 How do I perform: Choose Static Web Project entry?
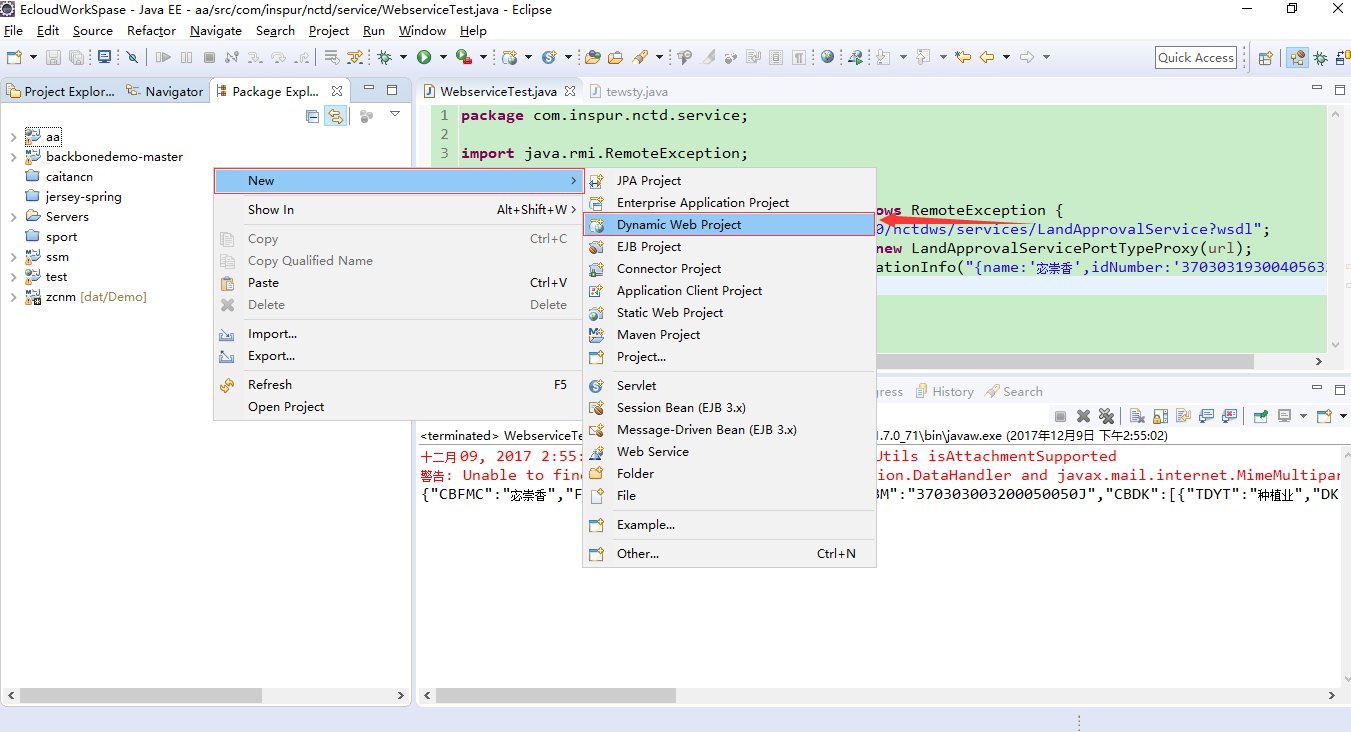pyautogui.click(x=728, y=313)
